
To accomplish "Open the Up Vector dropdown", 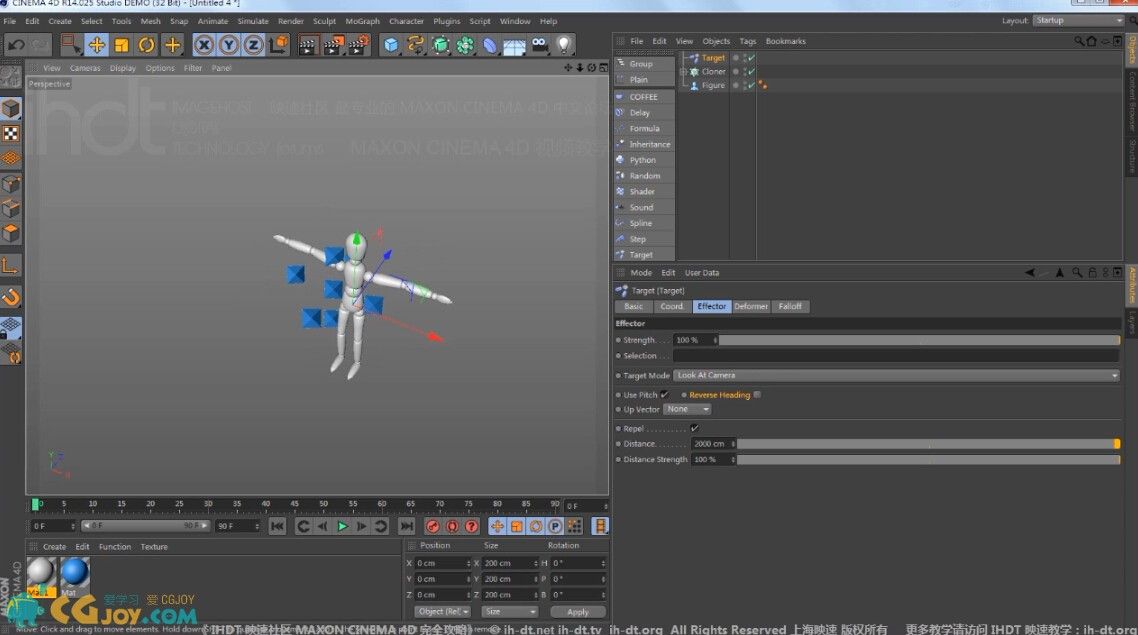I will (687, 409).
